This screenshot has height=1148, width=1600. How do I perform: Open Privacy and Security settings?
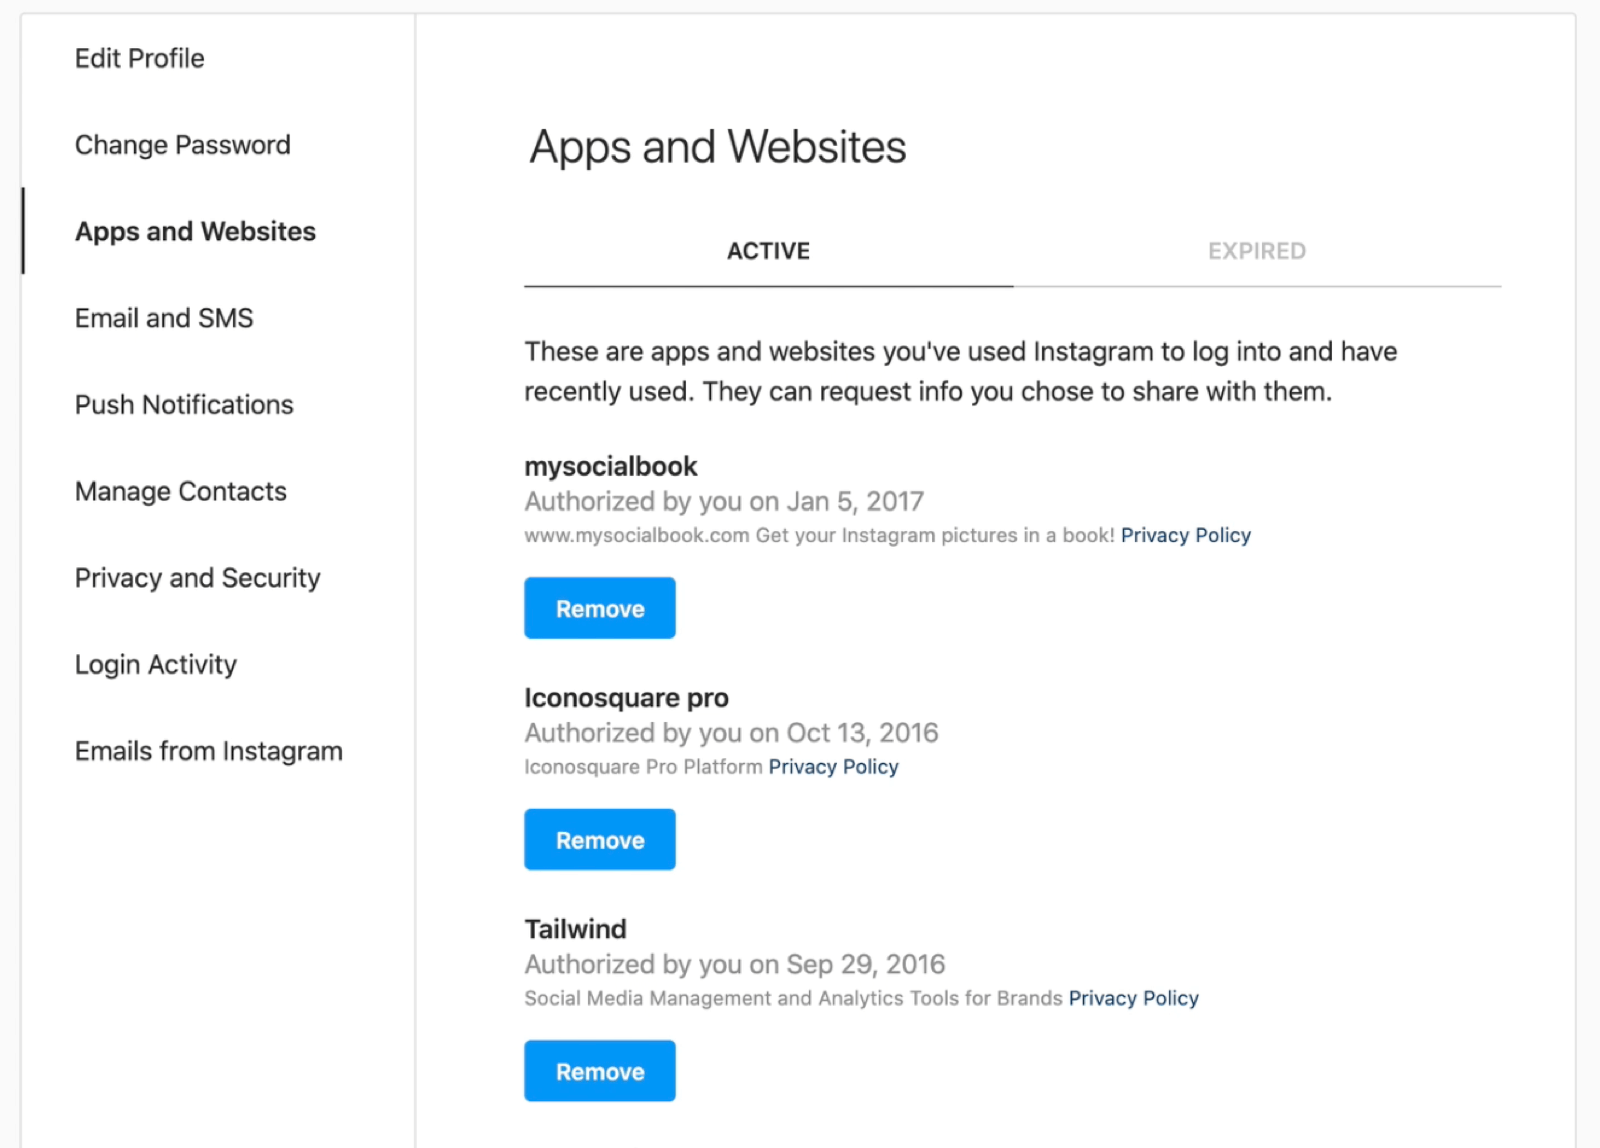coord(198,578)
